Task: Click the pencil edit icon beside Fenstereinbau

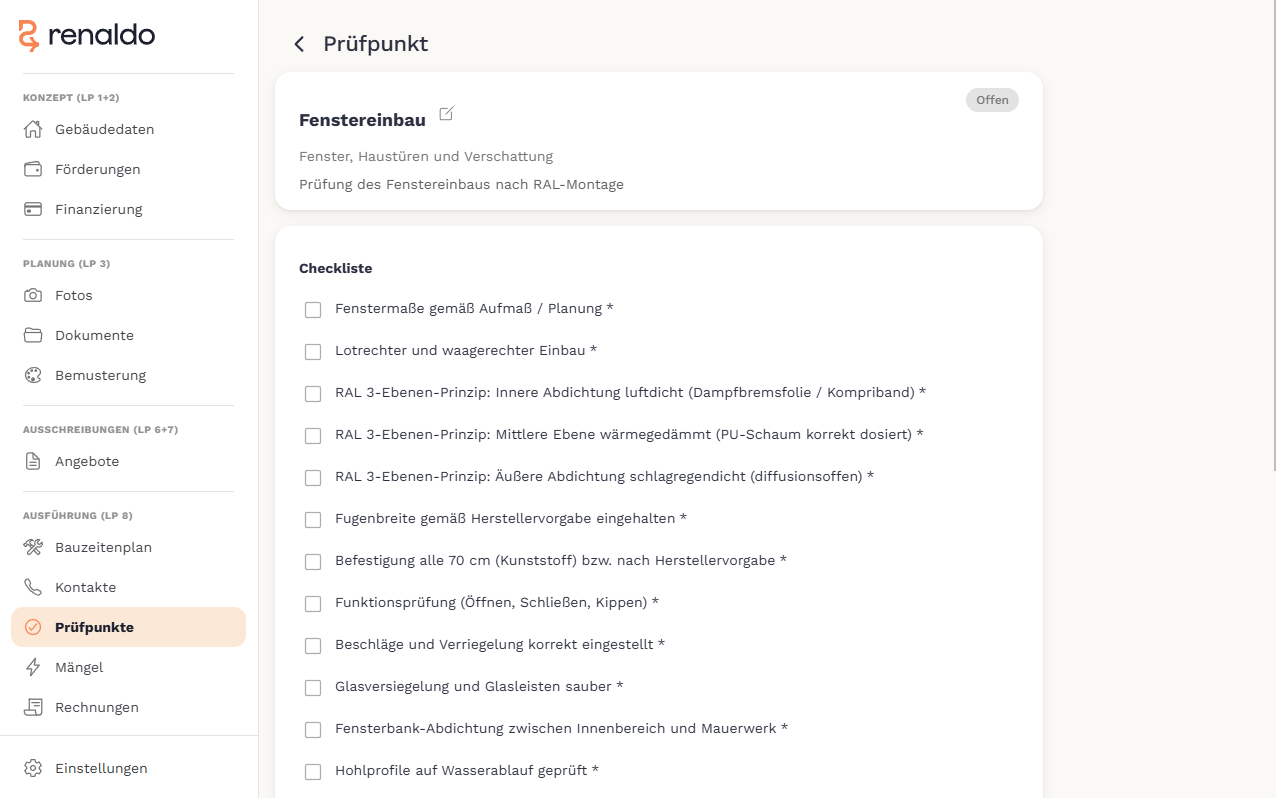Action: click(446, 114)
